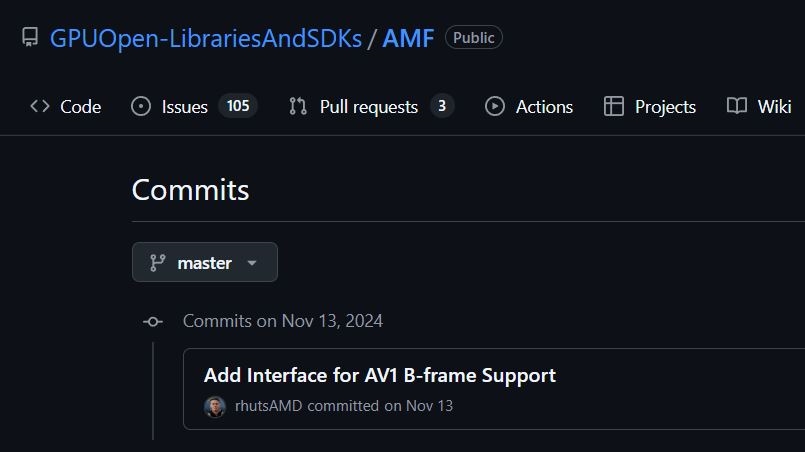Screen dimensions: 805x452
Task: Open the master branch dropdown
Action: click(204, 263)
